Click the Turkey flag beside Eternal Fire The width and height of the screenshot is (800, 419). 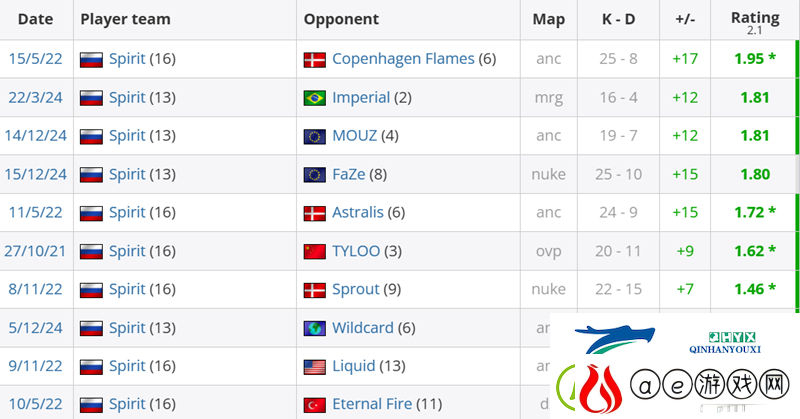point(314,405)
